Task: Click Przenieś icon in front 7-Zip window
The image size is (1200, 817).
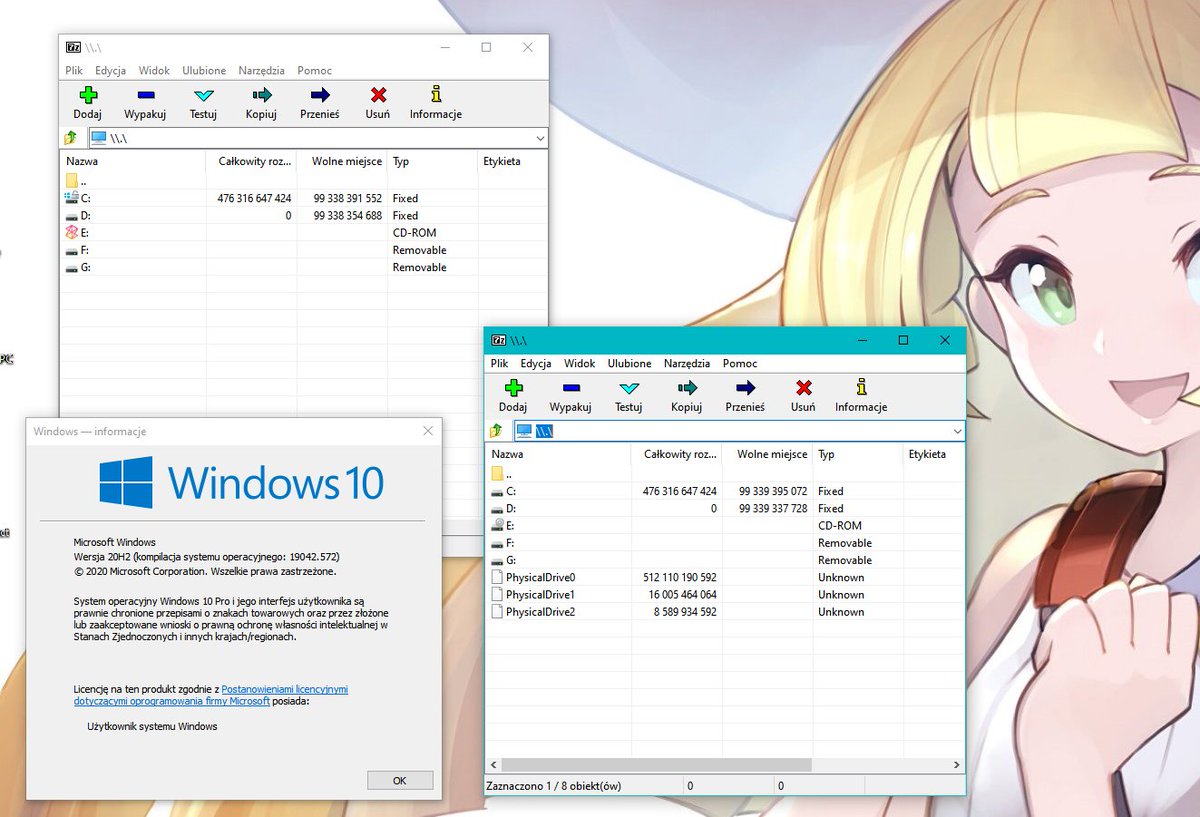Action: 745,388
